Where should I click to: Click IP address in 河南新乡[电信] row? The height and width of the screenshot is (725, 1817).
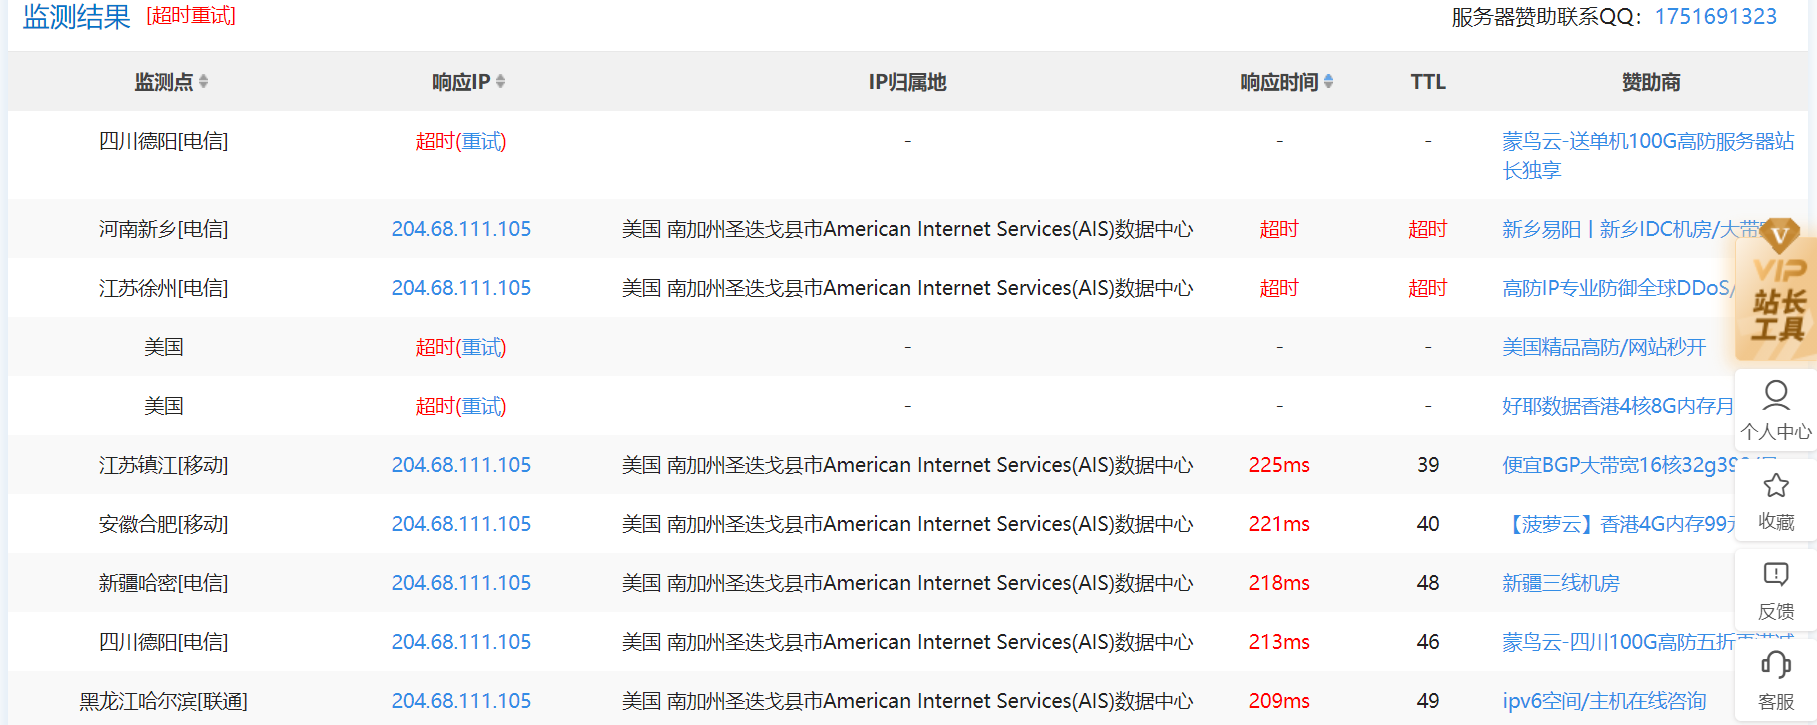click(x=461, y=229)
